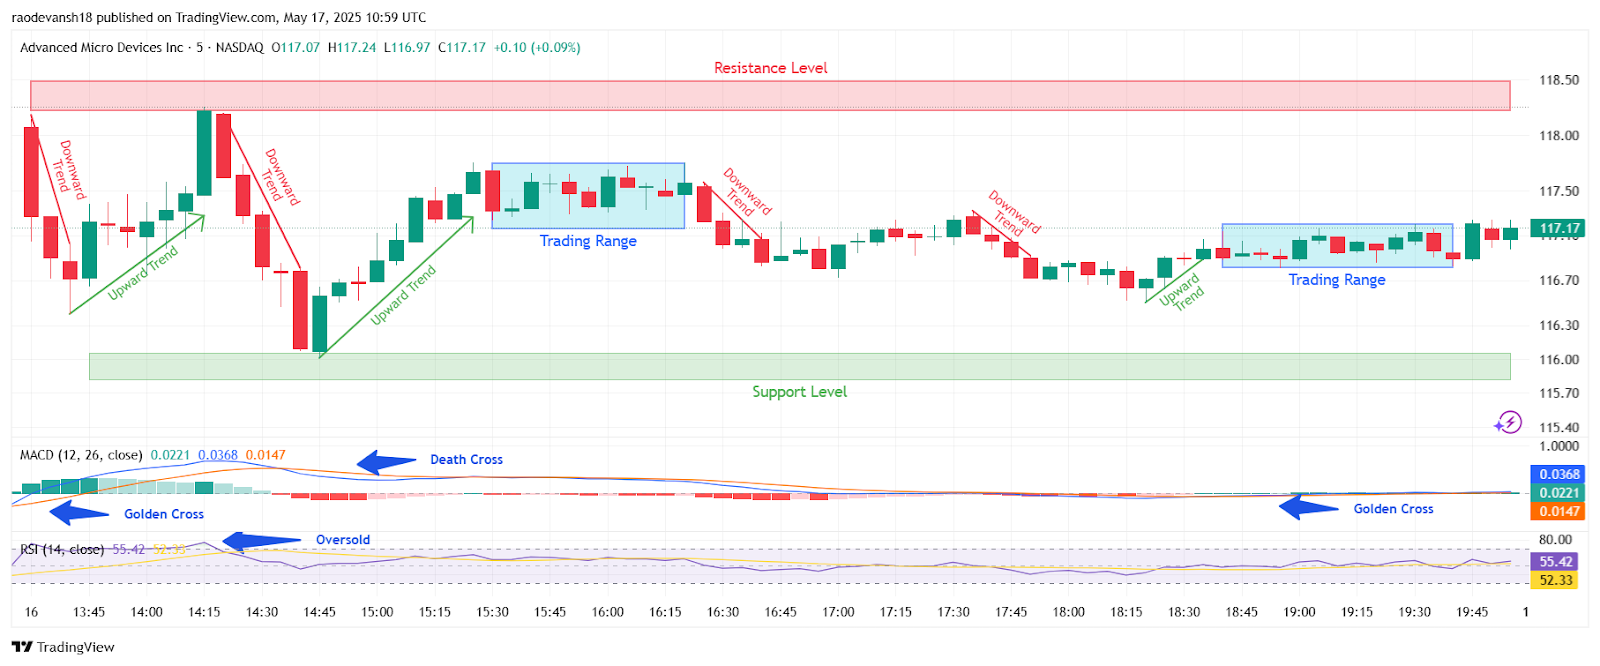The height and width of the screenshot is (666, 1600).
Task: Click the 115.40 price axis label
Action: click(x=1559, y=428)
